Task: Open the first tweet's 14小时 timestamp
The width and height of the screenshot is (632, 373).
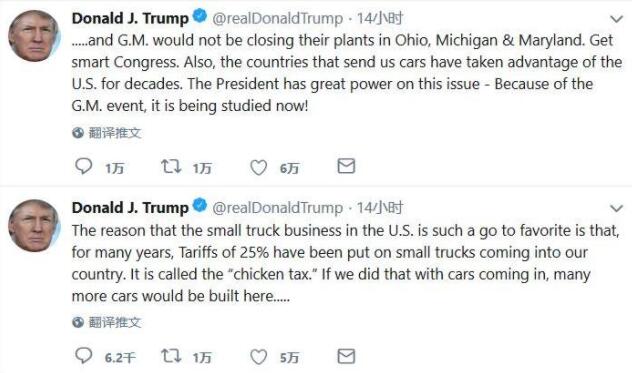Action: click(x=380, y=18)
